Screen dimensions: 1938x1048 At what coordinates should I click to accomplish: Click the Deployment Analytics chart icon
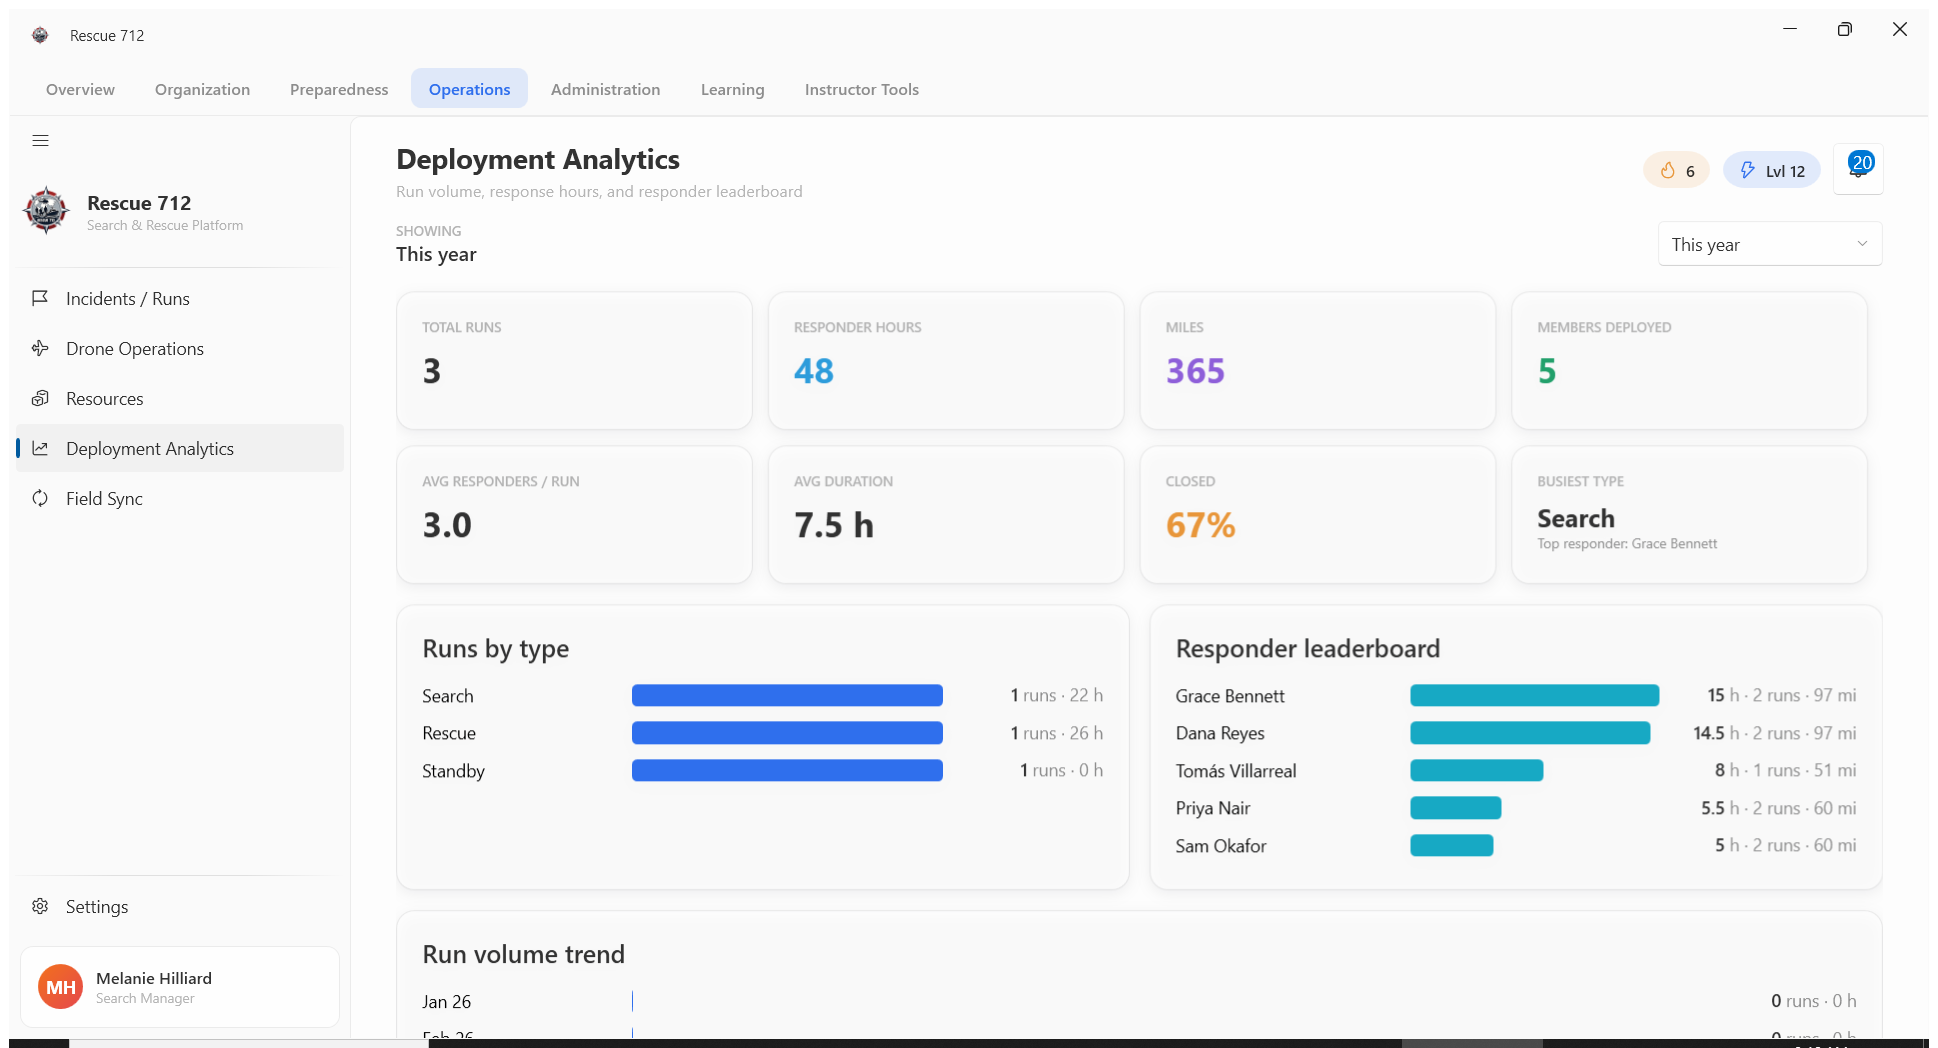point(40,448)
